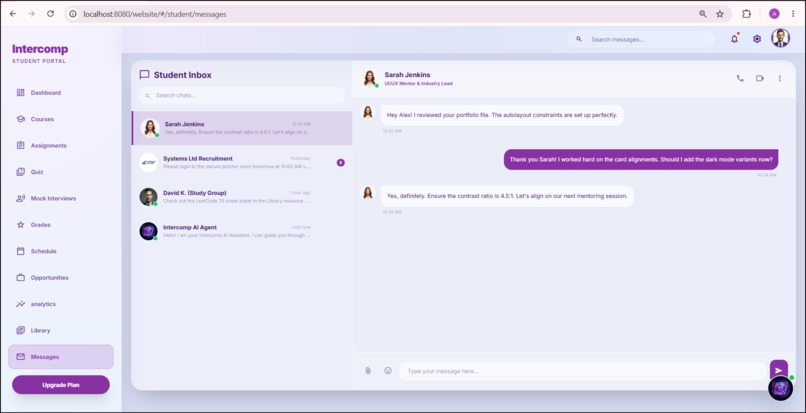Click the Dashboard grid icon
The image size is (806, 413).
21,93
